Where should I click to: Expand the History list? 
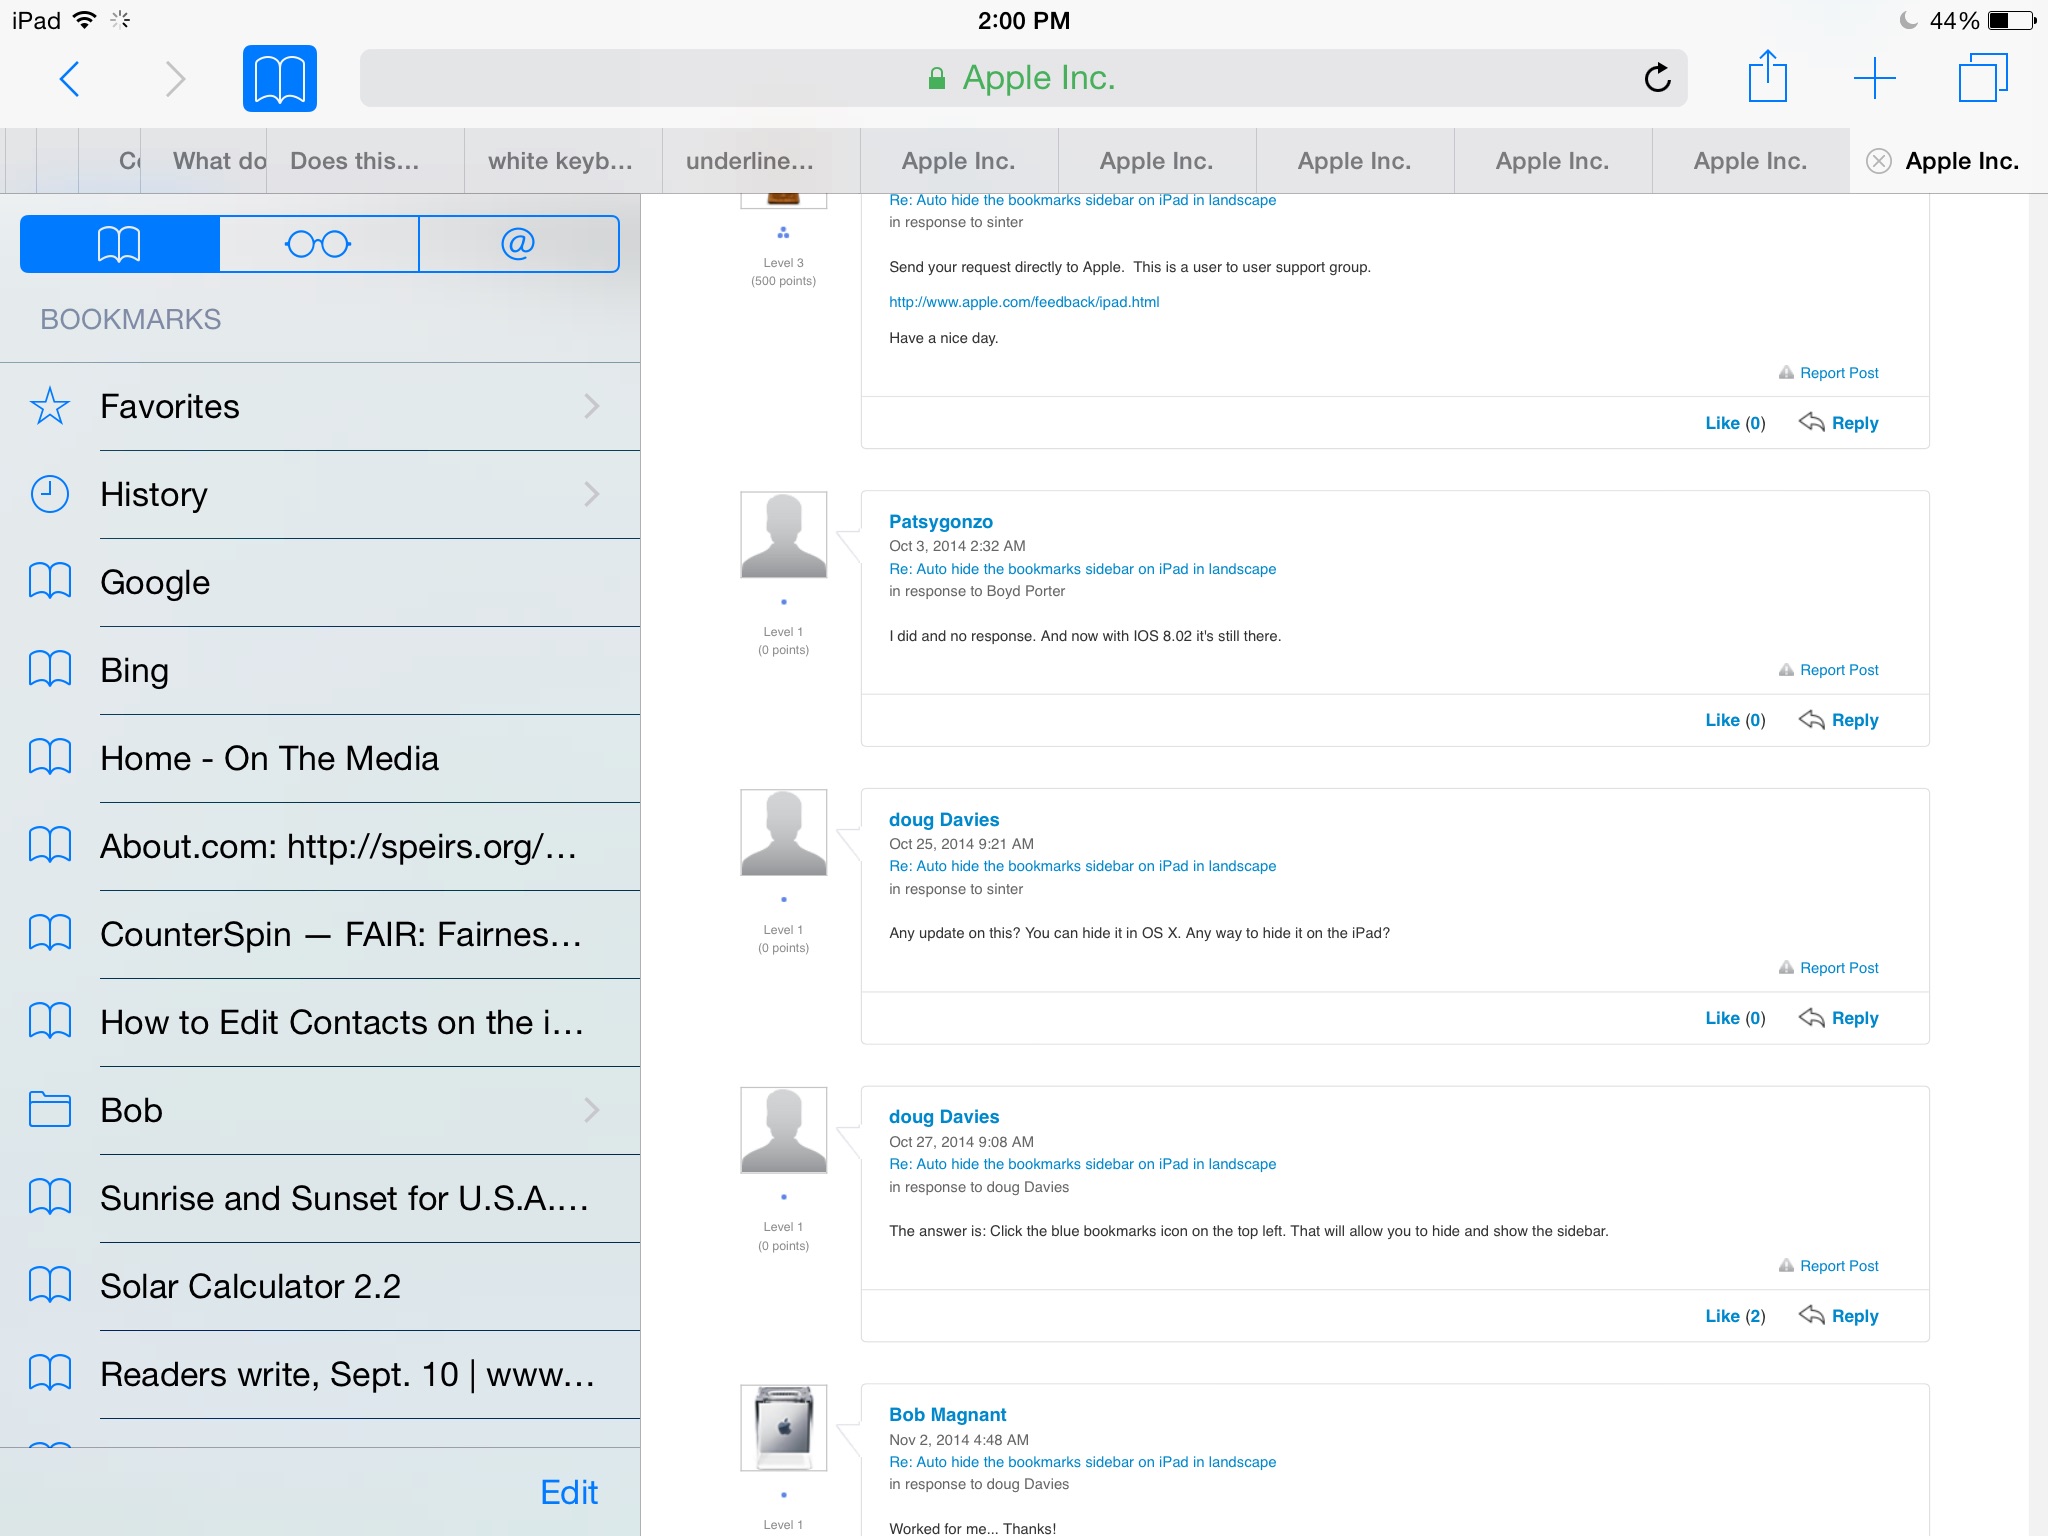coord(320,495)
